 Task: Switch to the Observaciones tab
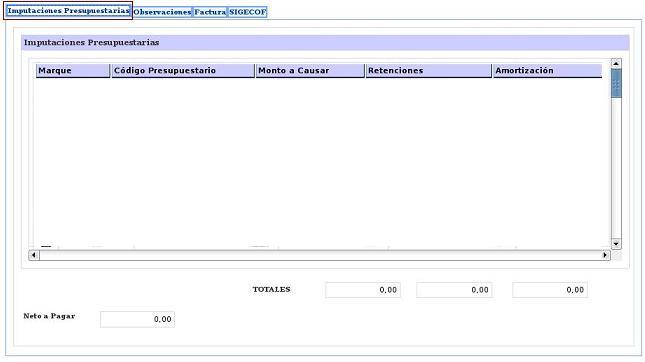click(x=162, y=12)
